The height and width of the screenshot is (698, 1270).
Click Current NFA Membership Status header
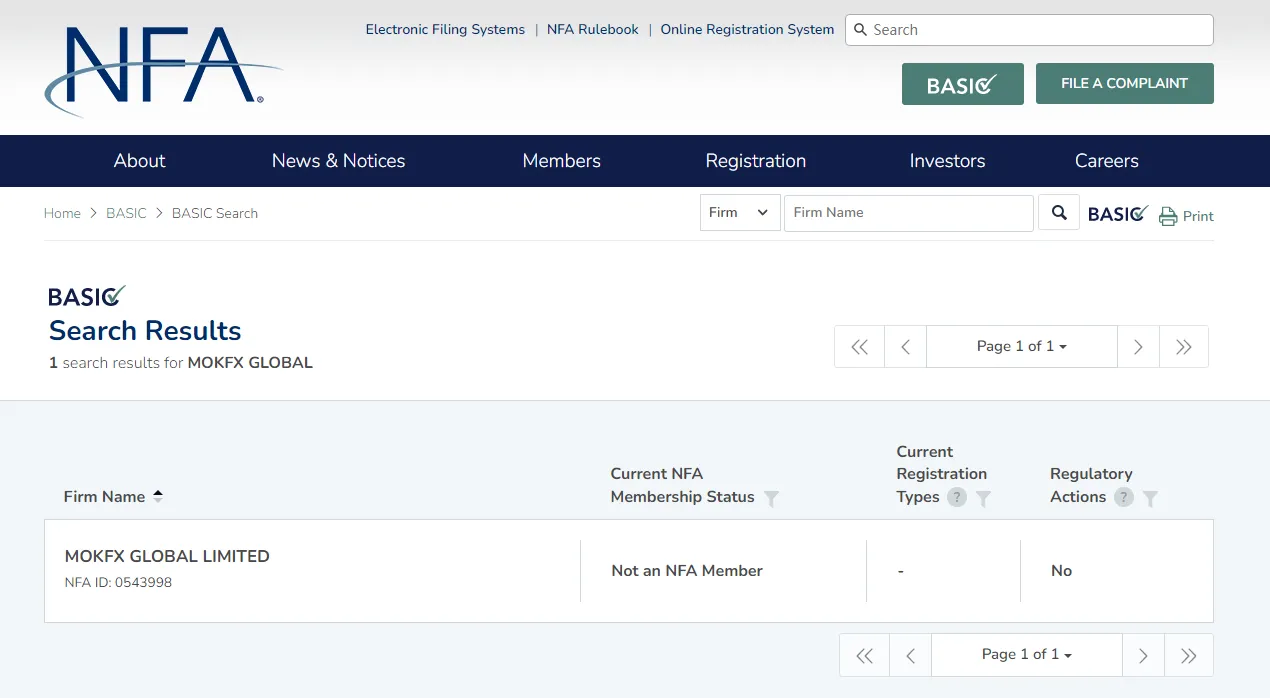[683, 486]
